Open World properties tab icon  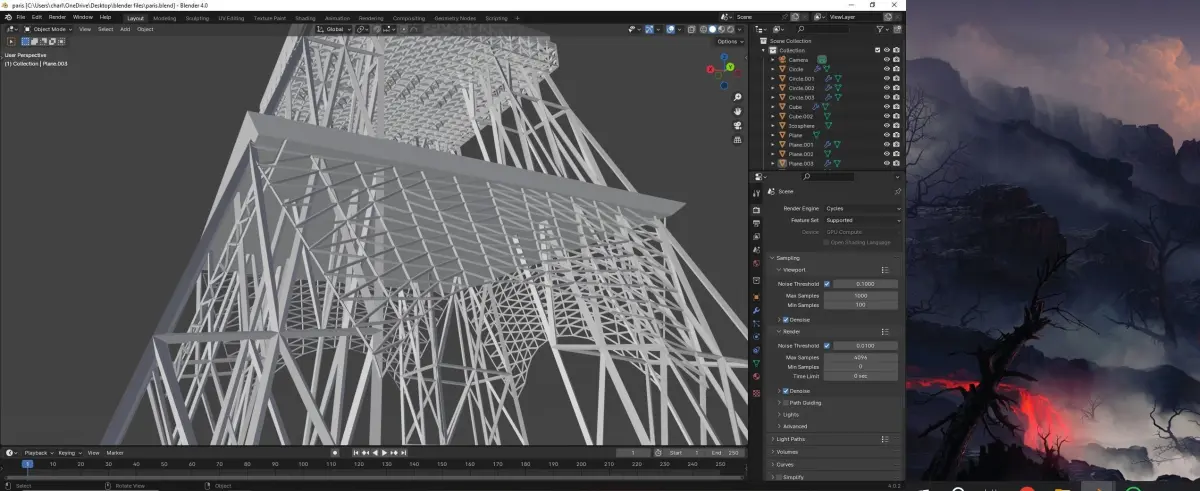(x=756, y=265)
